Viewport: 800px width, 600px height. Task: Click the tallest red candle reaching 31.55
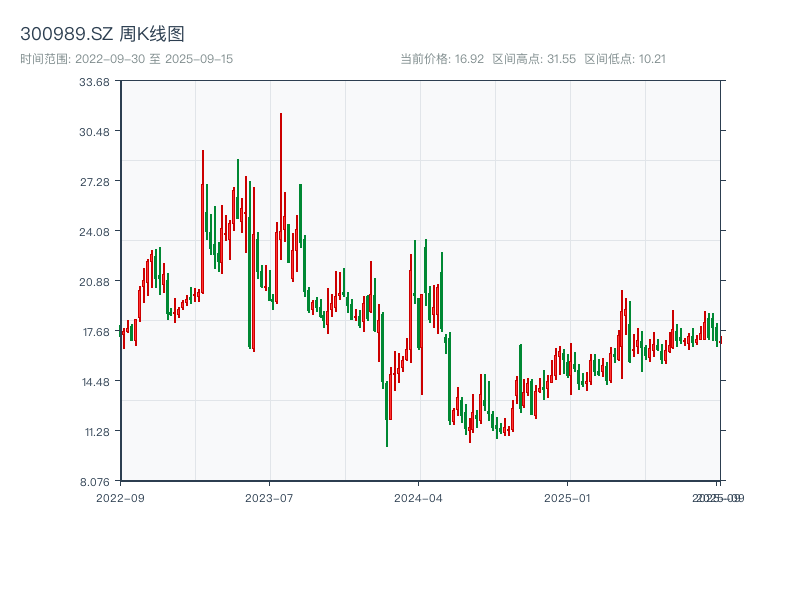pyautogui.click(x=281, y=187)
